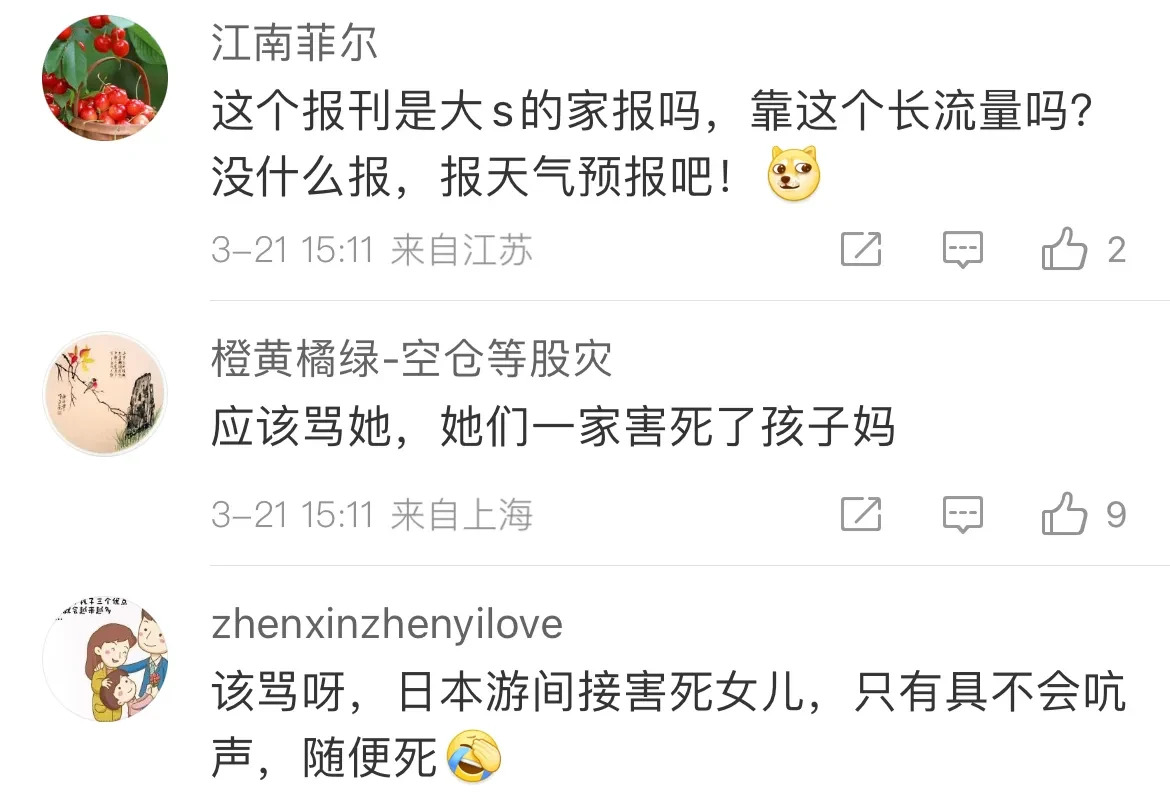
Task: Tap the like count 2
Action: pyautogui.click(x=1116, y=249)
